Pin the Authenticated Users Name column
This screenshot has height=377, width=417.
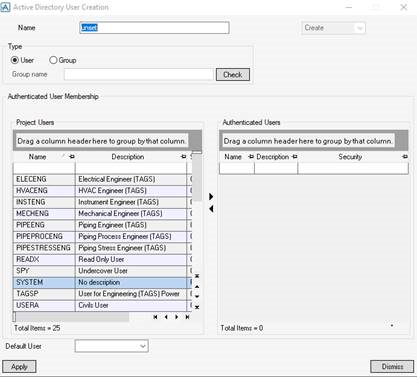tap(251, 157)
